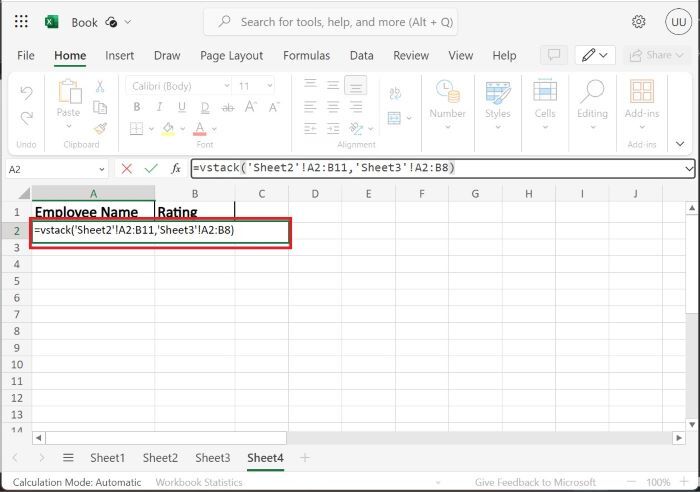
Task: Click the Borders icon
Action: pyautogui.click(x=136, y=129)
